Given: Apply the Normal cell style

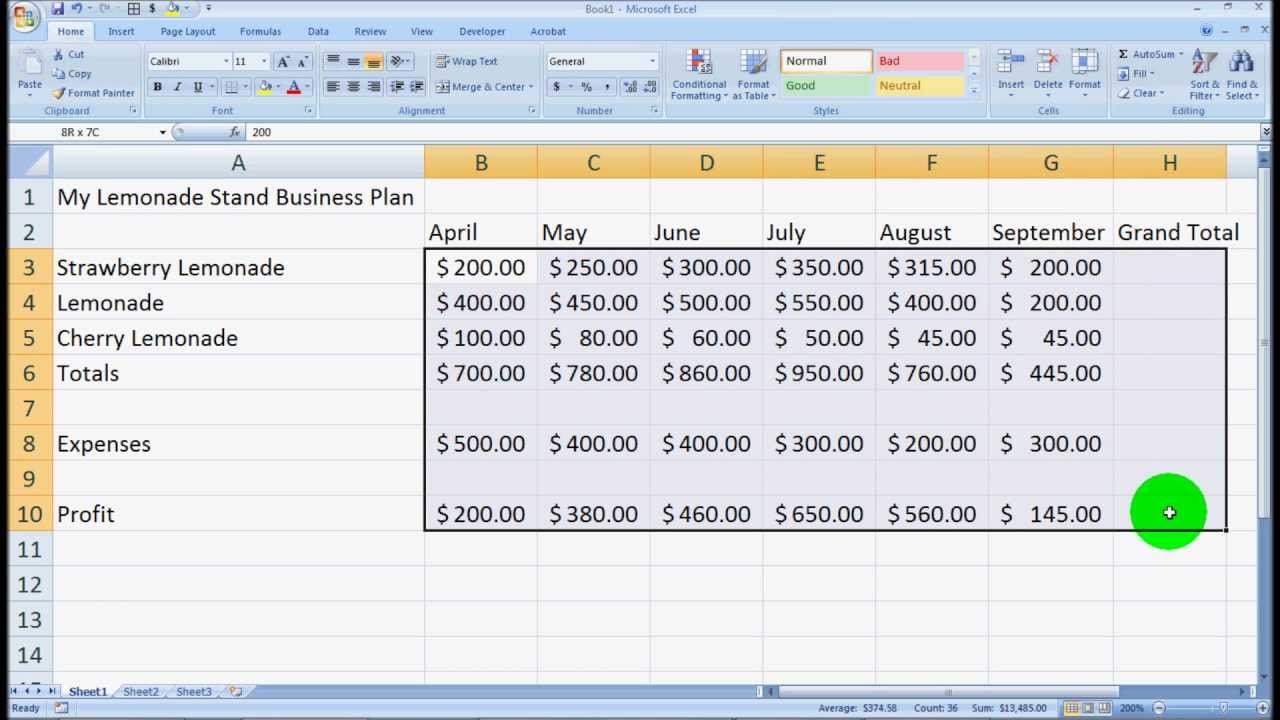Looking at the screenshot, I should coord(826,61).
